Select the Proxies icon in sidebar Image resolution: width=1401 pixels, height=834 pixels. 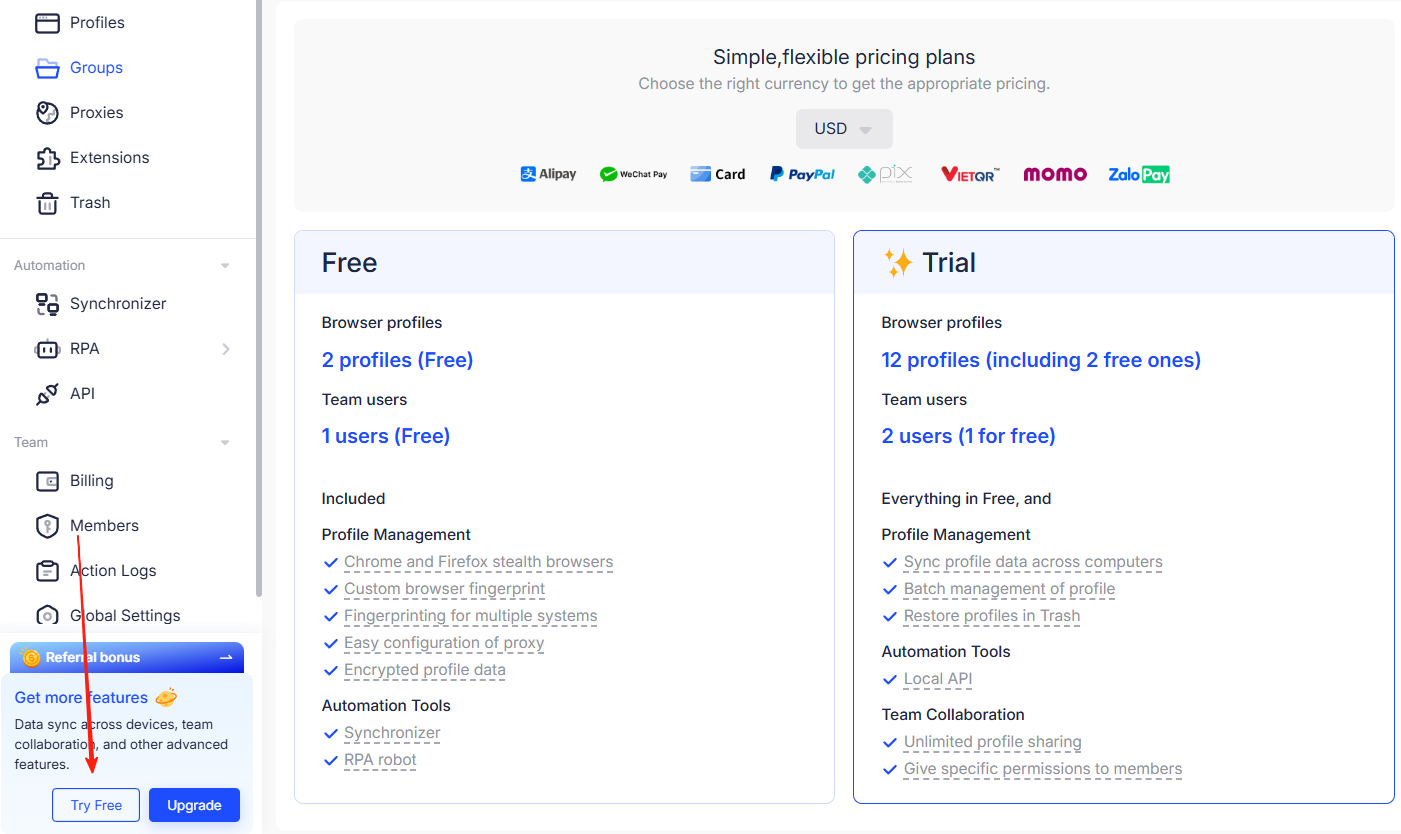pyautogui.click(x=47, y=113)
